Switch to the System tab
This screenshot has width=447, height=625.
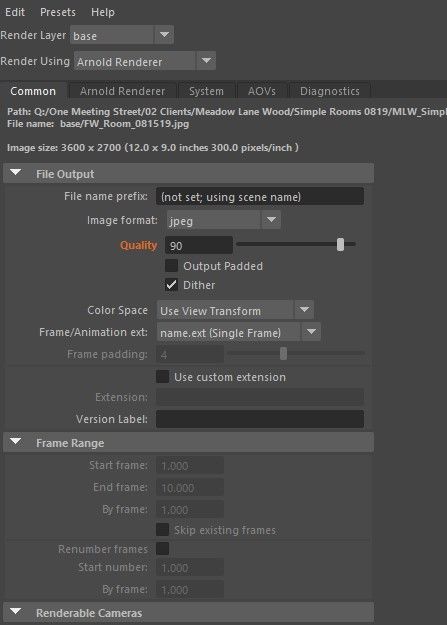click(206, 91)
